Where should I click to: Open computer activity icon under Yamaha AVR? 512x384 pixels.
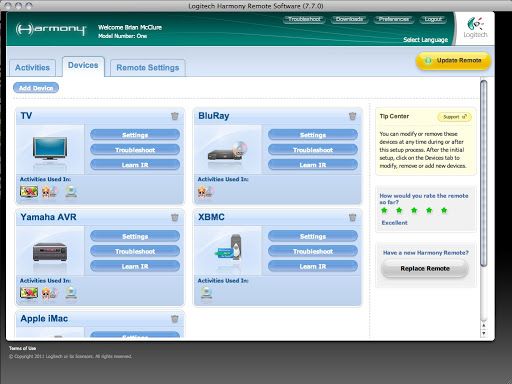pyautogui.click(x=71, y=293)
